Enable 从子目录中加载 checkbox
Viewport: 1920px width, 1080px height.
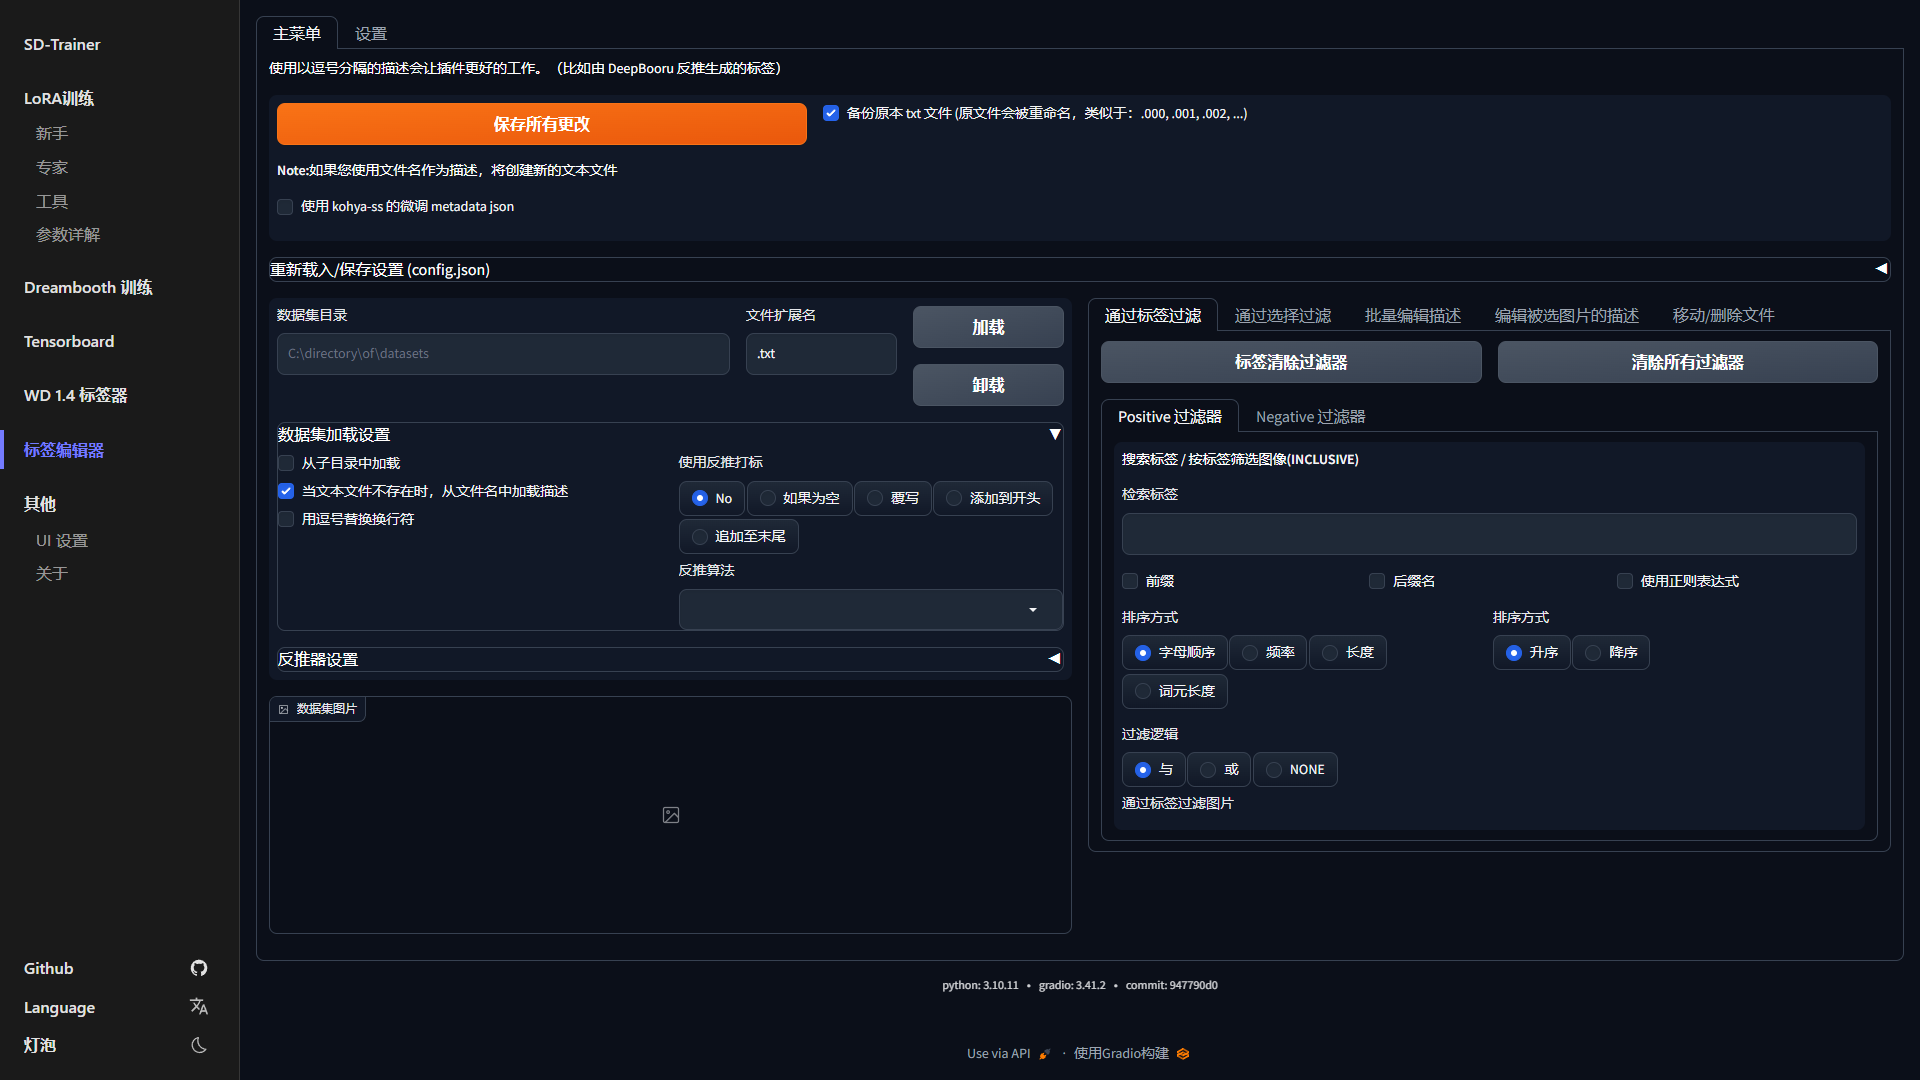[x=286, y=463]
